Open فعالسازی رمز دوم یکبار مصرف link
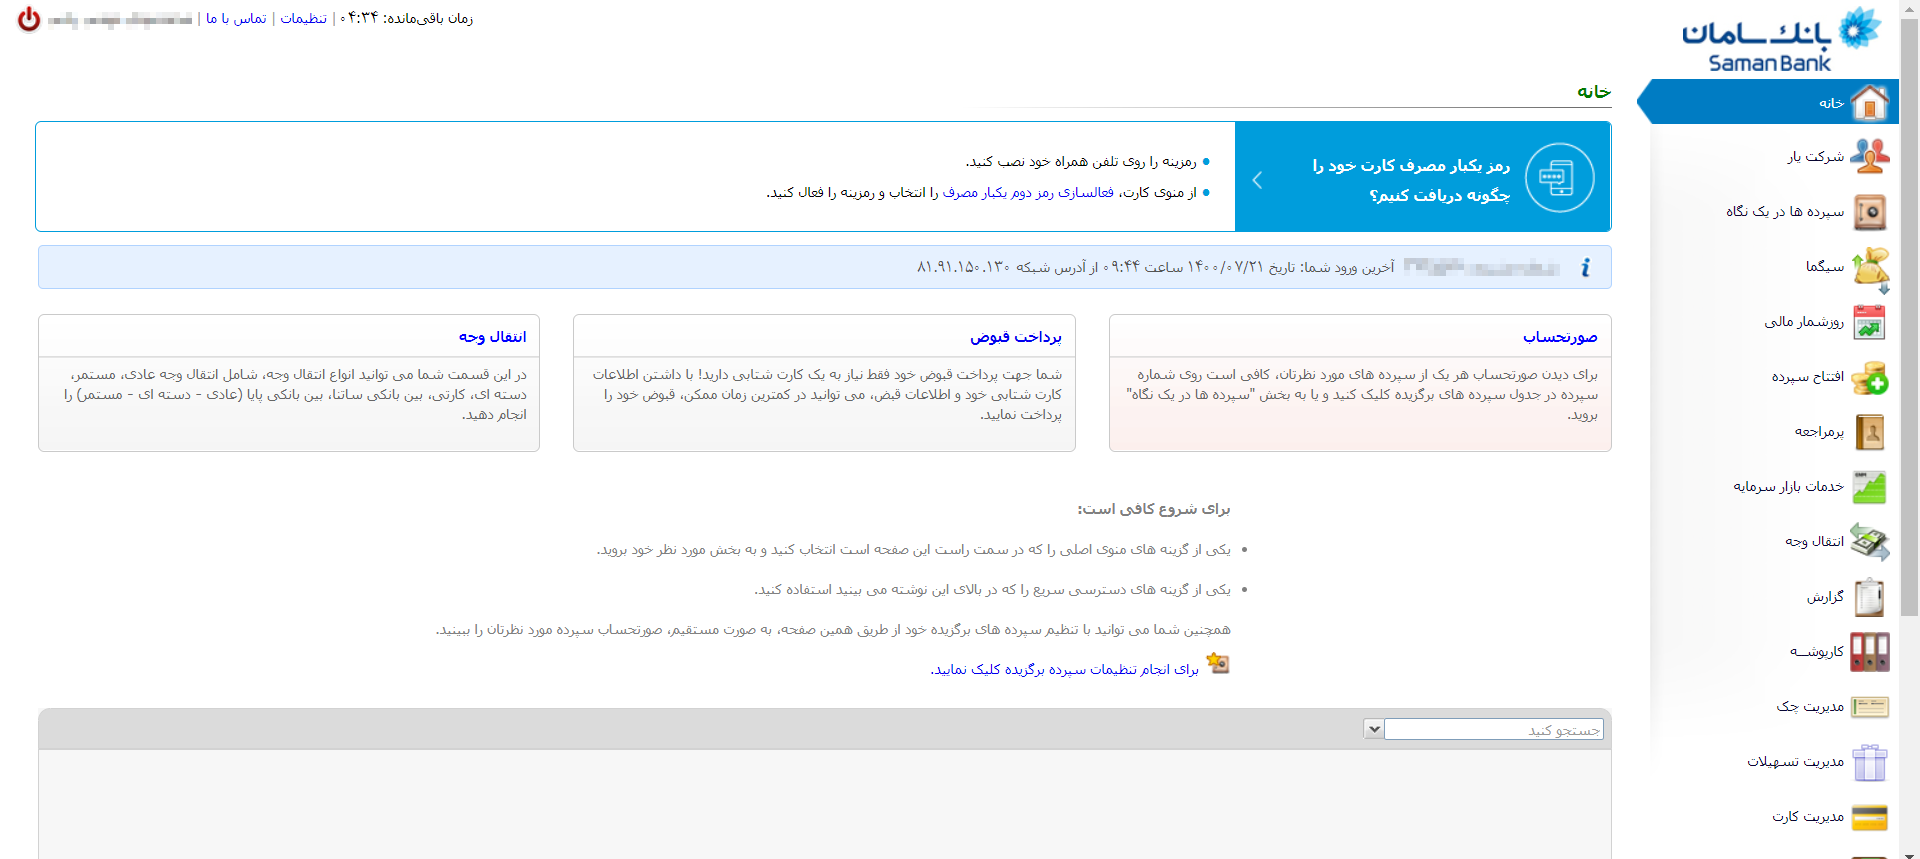 pos(1028,193)
